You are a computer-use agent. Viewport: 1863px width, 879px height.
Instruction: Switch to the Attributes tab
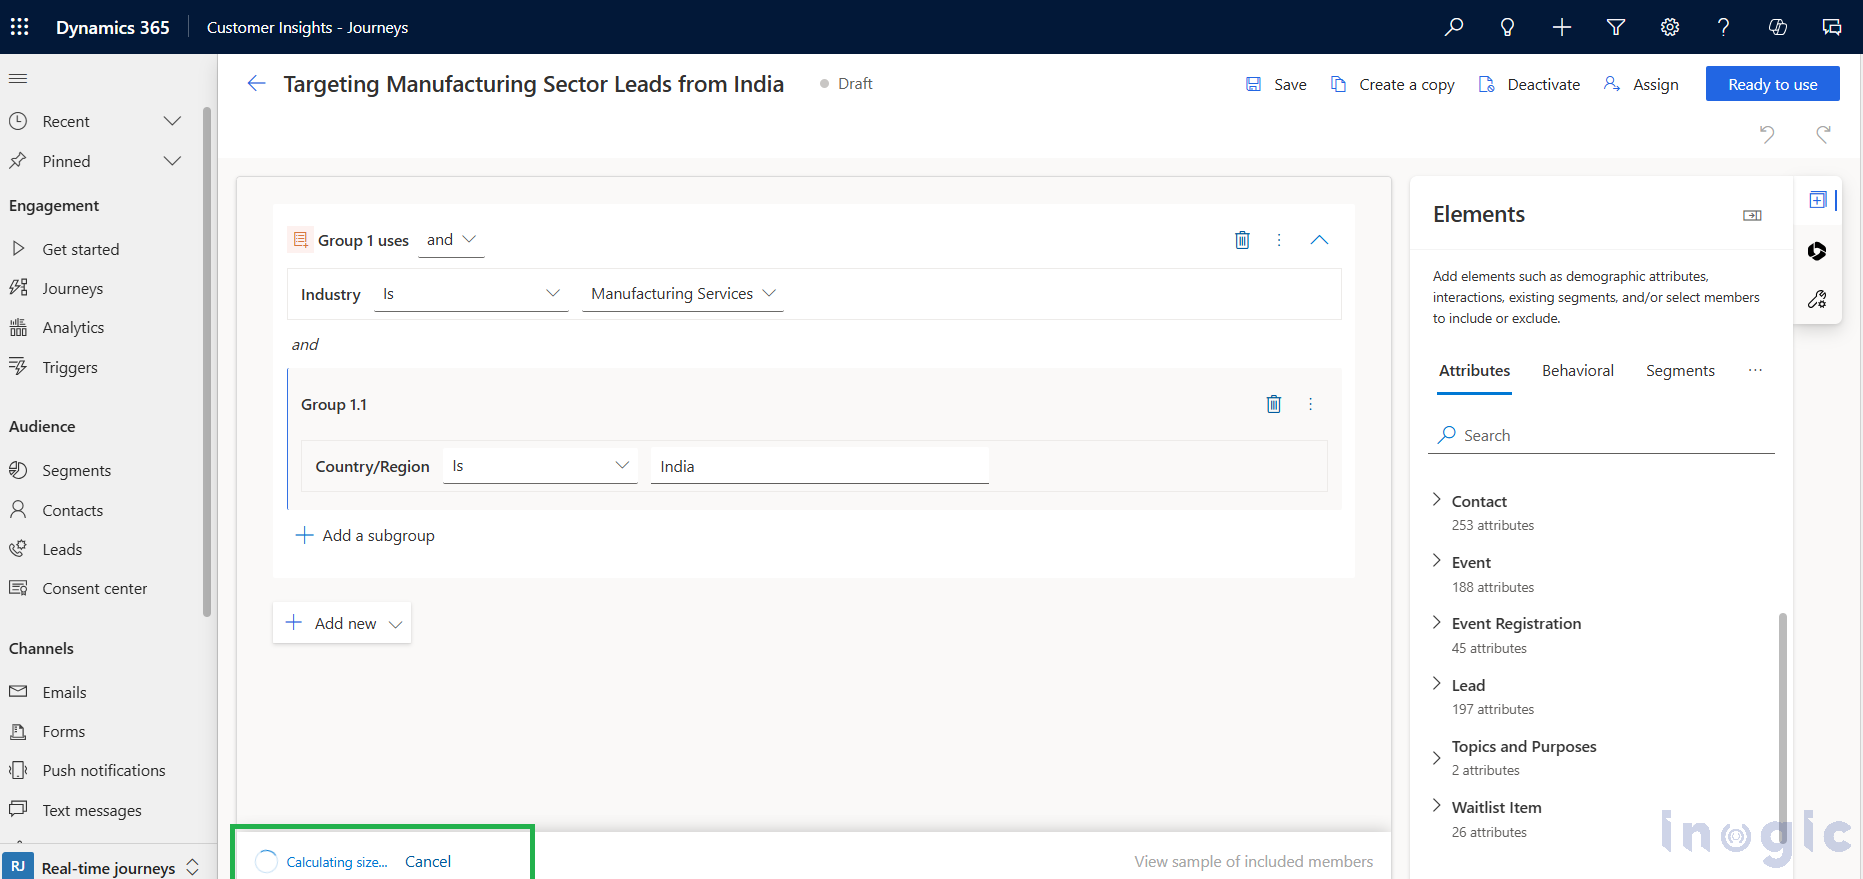coord(1474,371)
